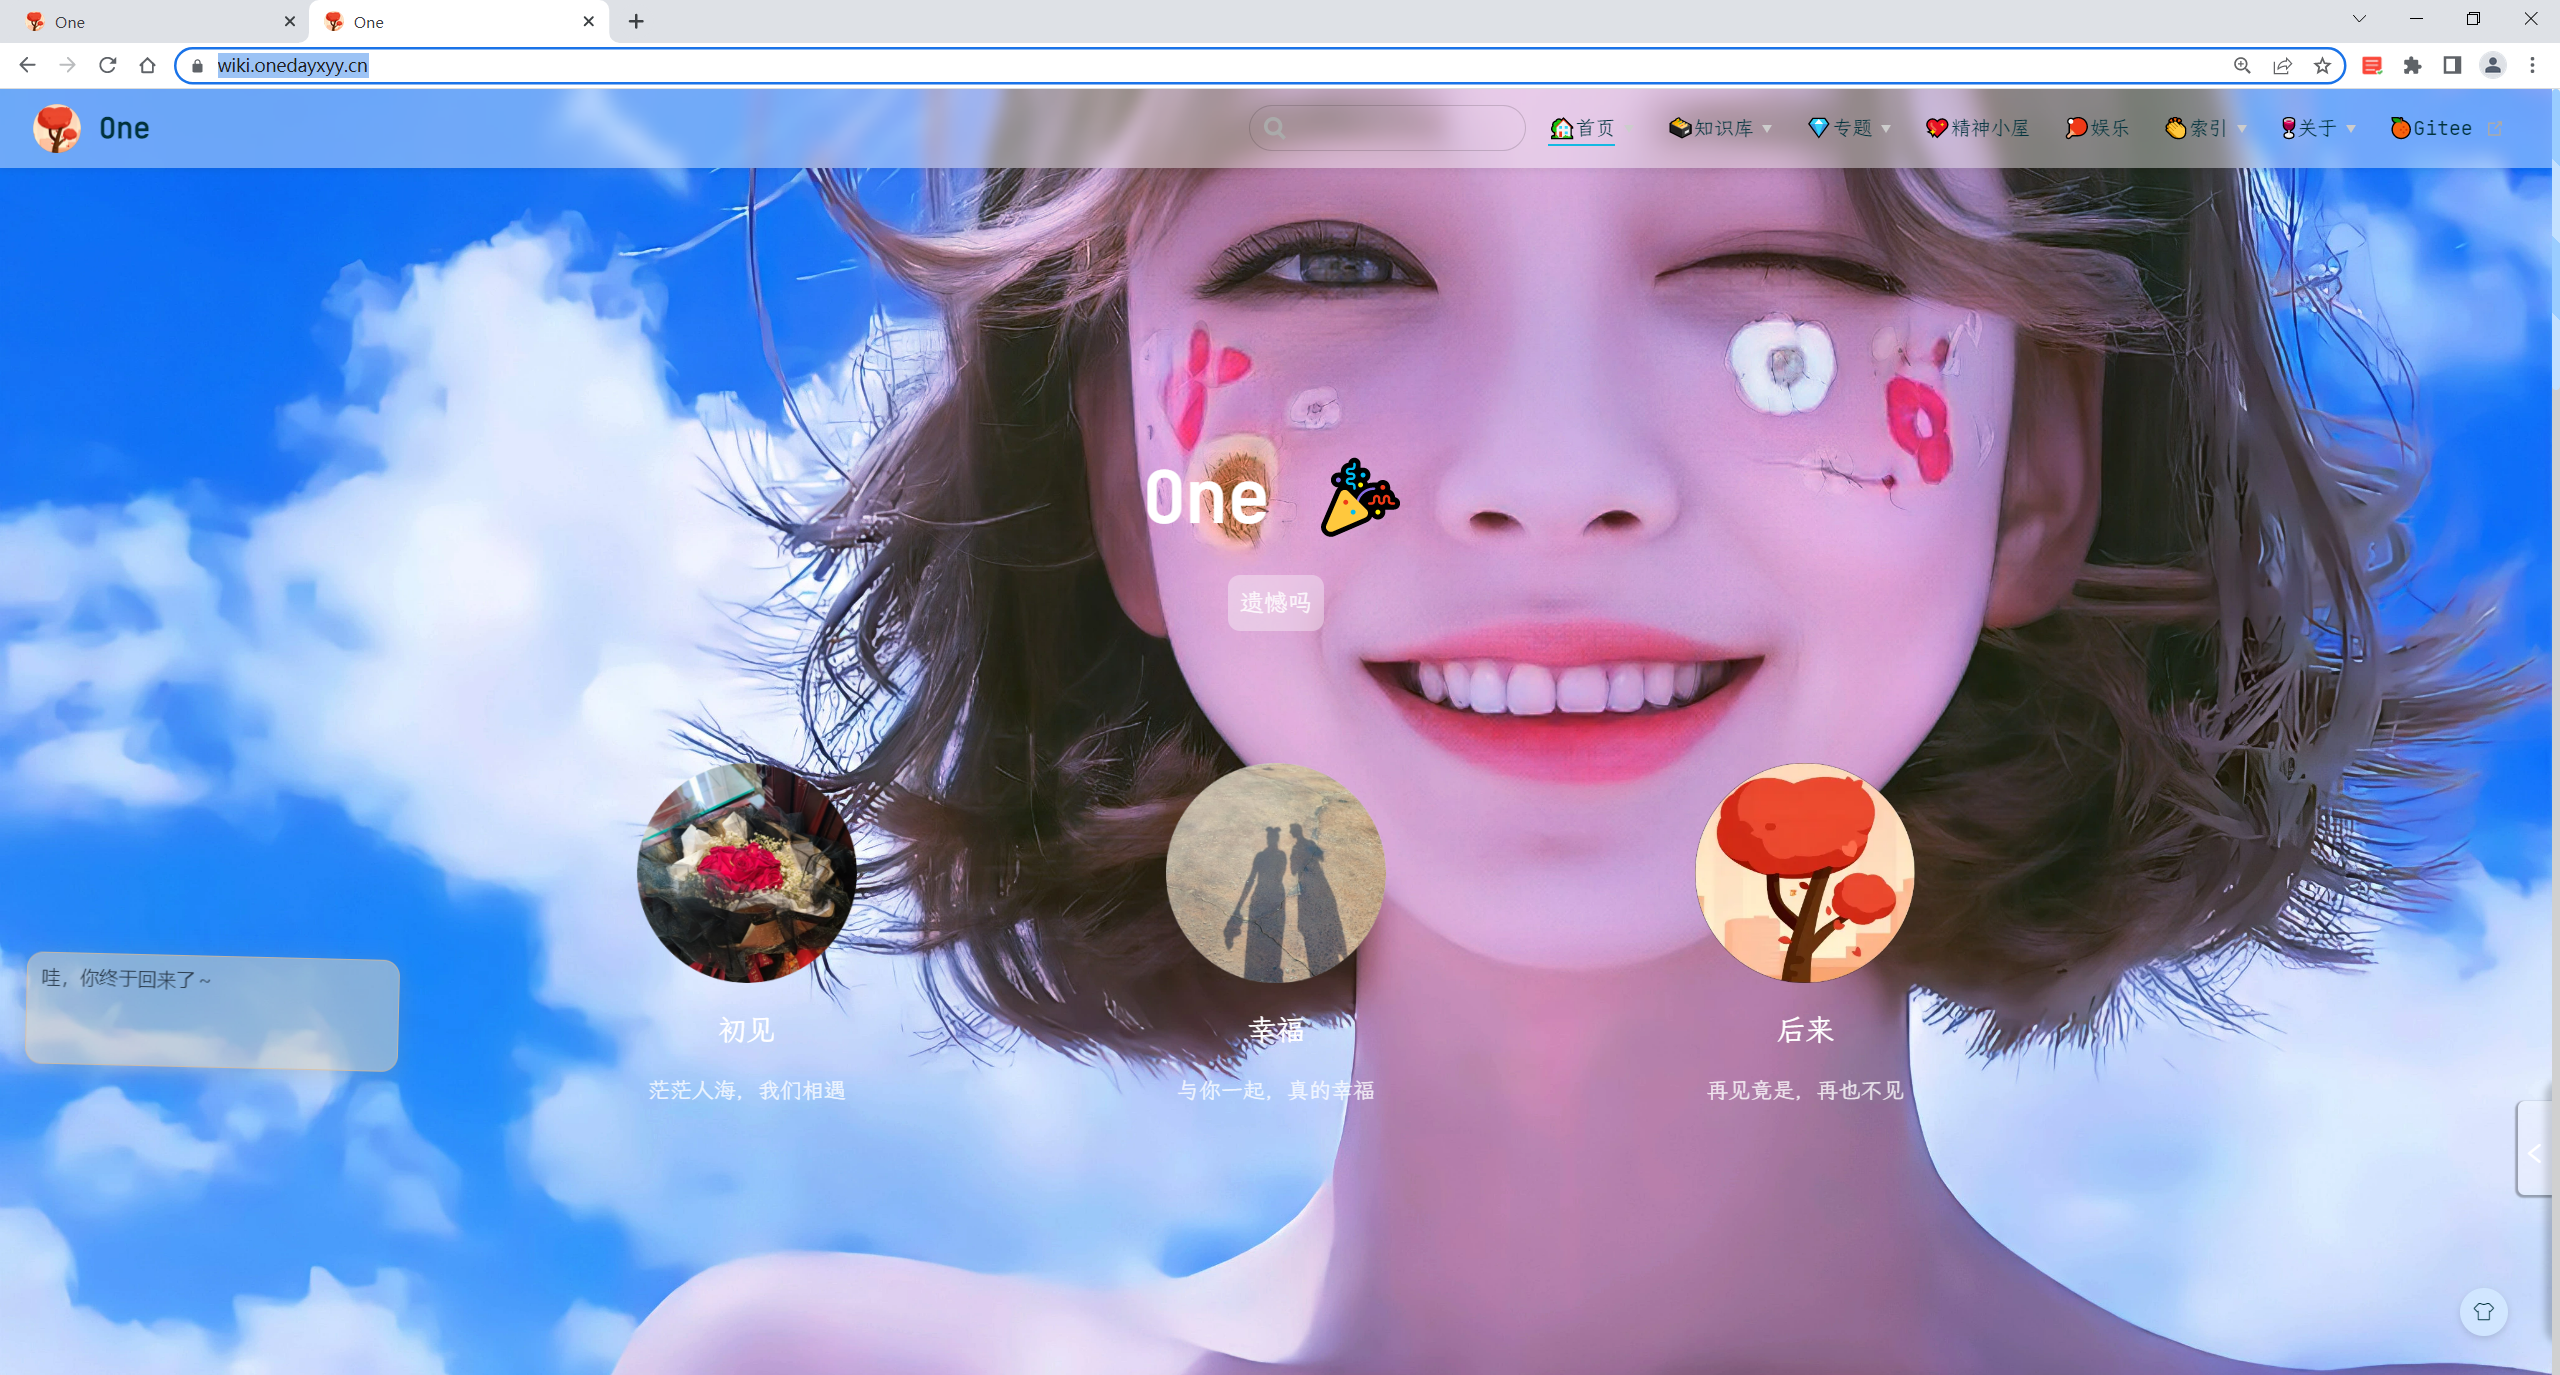The image size is (2560, 1375).
Task: Click the search magnifier icon in navbar
Action: tap(1274, 128)
